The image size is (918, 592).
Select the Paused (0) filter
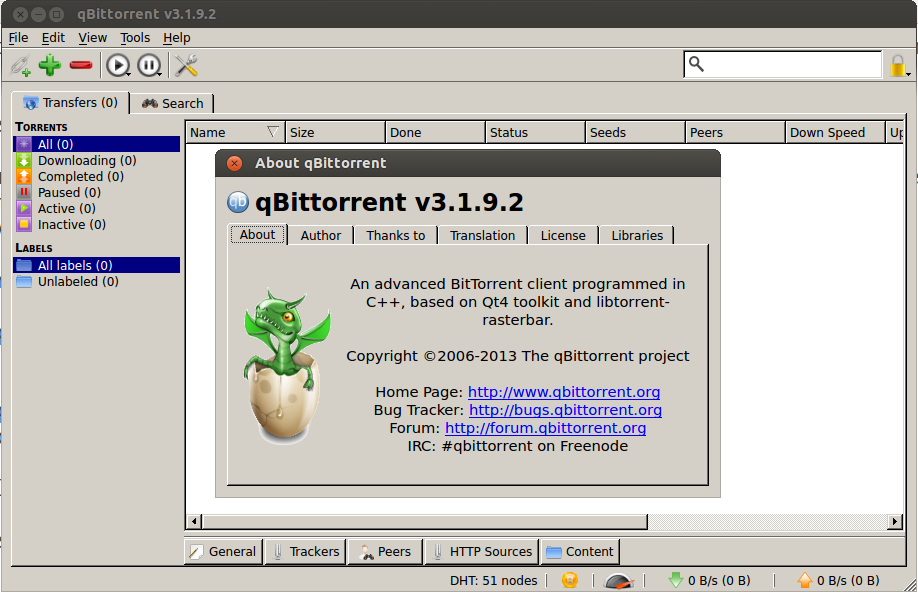[x=97, y=192]
